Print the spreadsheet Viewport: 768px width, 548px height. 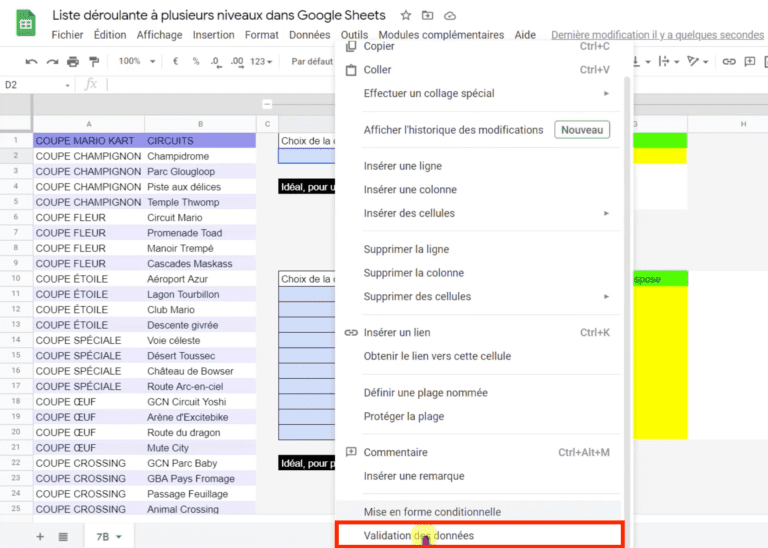[73, 61]
